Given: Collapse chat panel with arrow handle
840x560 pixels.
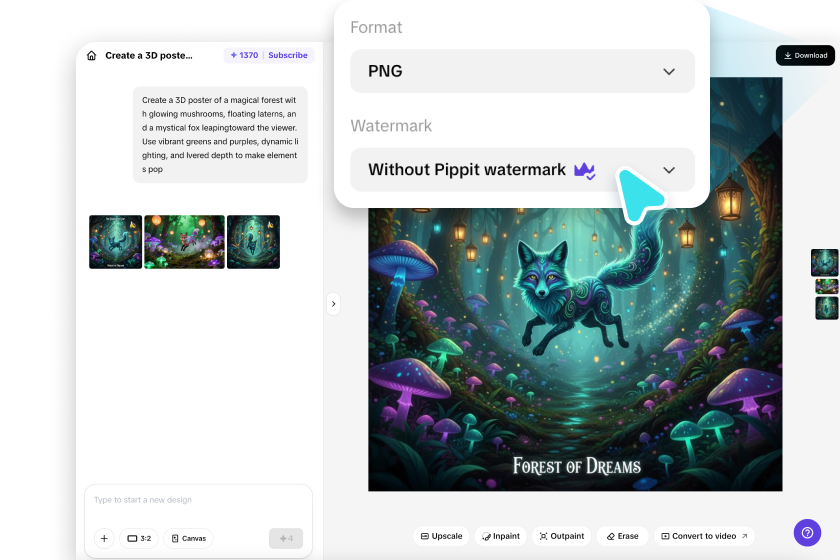Looking at the screenshot, I should (333, 304).
